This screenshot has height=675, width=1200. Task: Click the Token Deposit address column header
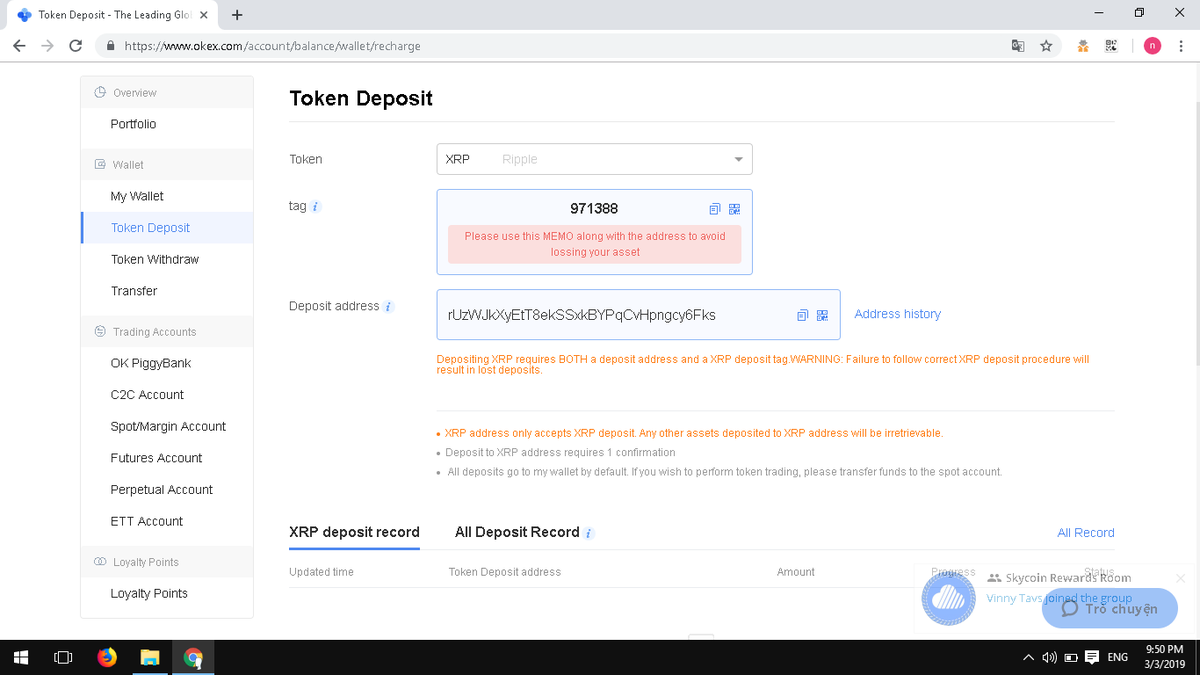pyautogui.click(x=505, y=572)
